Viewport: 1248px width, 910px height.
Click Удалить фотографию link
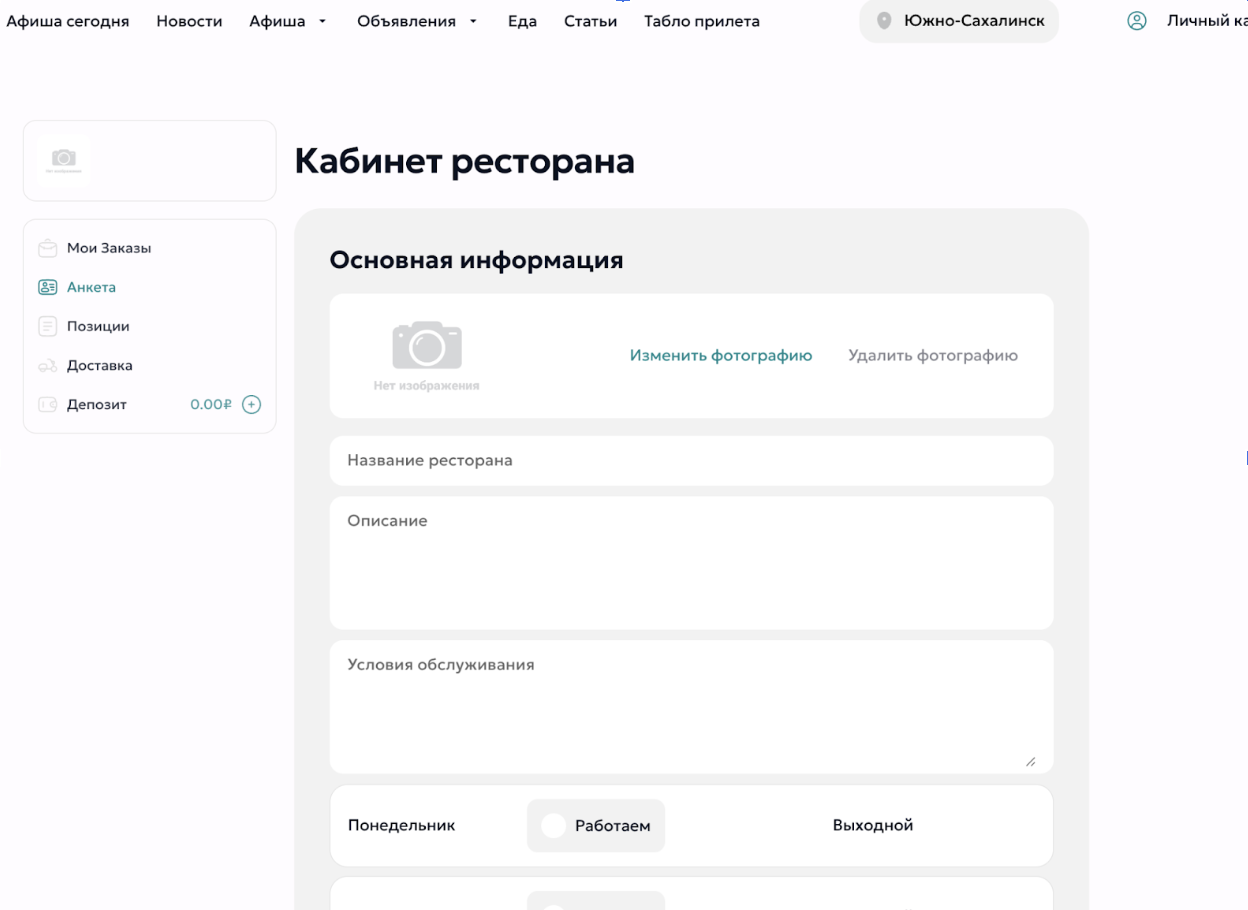[x=932, y=355]
